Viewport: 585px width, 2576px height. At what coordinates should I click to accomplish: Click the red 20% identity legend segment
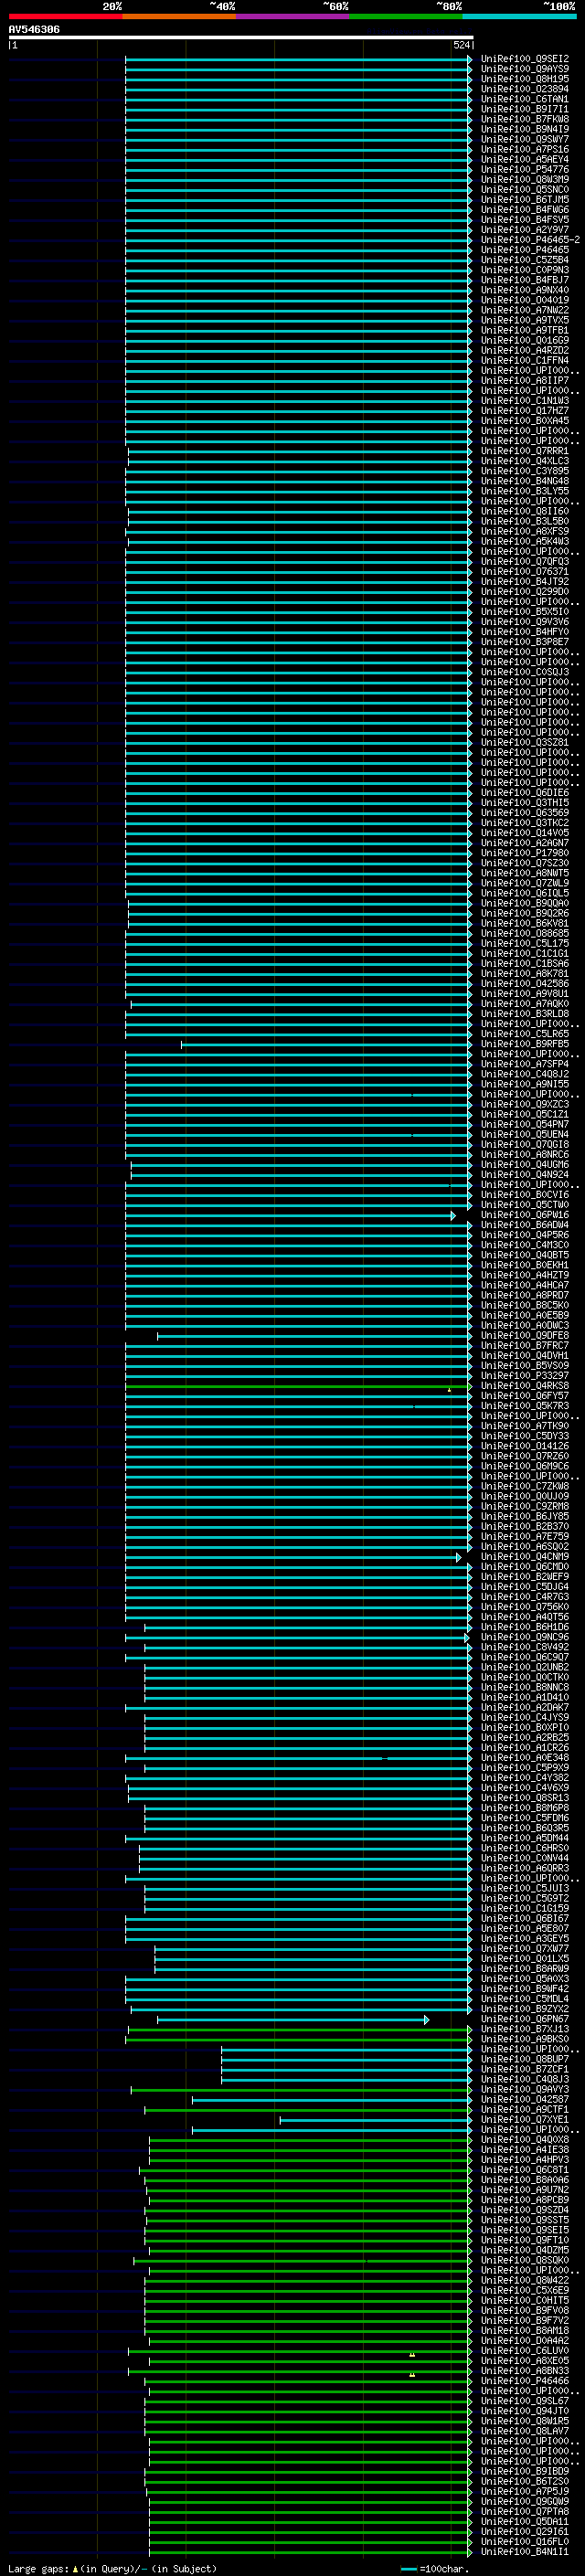pyautogui.click(x=65, y=16)
